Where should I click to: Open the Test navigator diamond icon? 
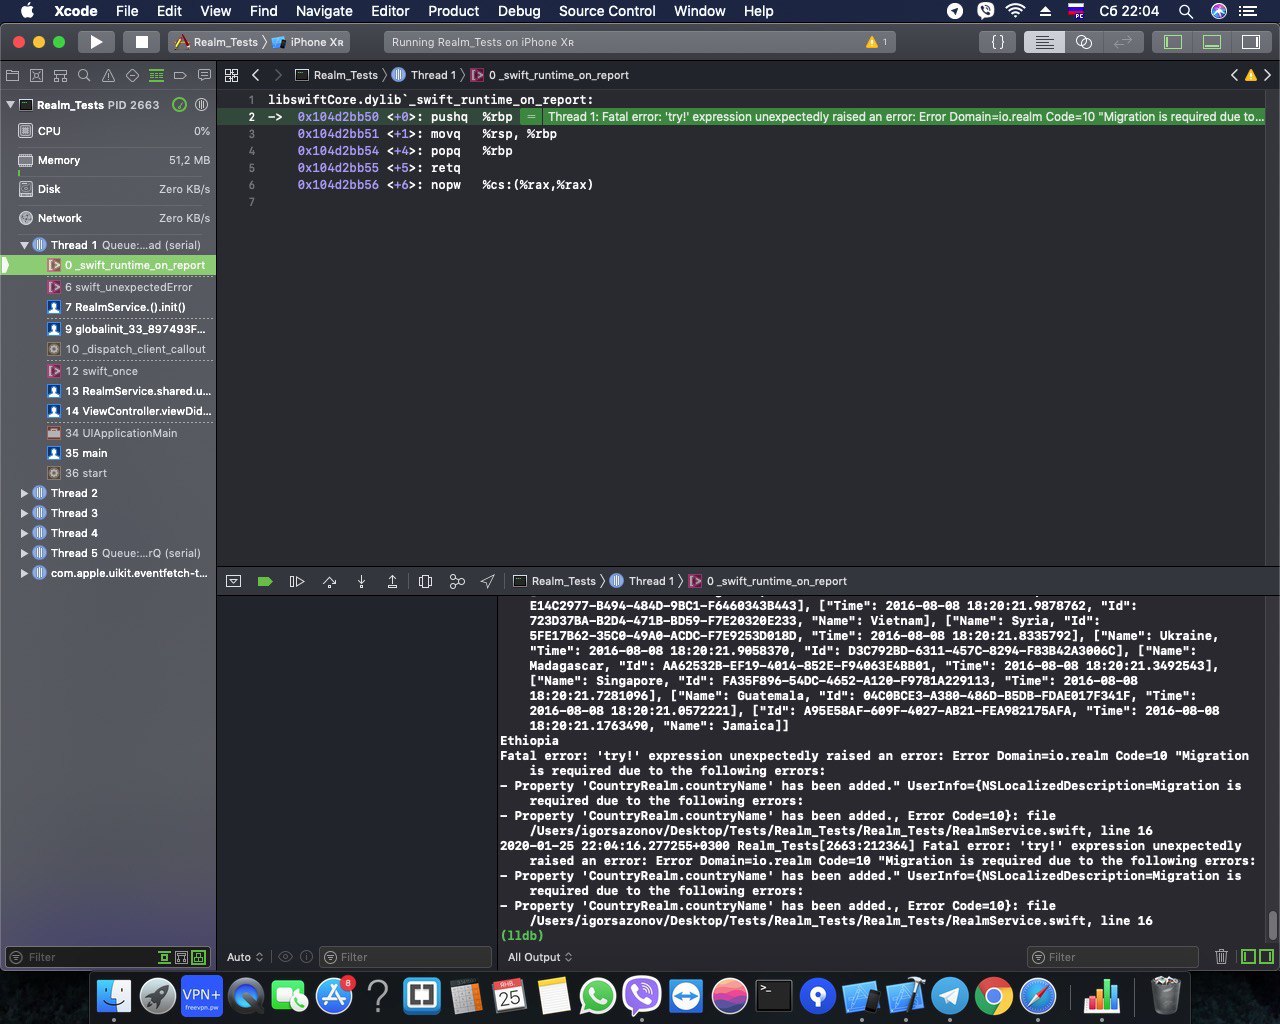(132, 75)
